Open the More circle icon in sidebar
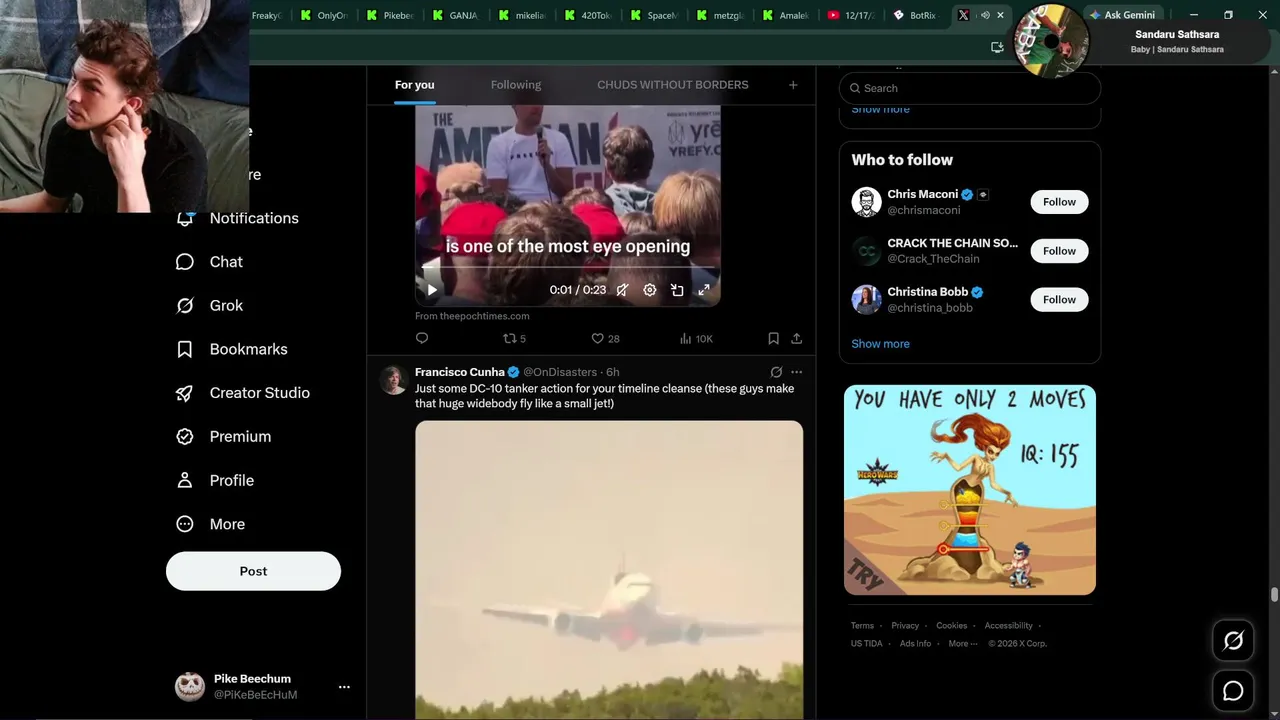 [185, 524]
